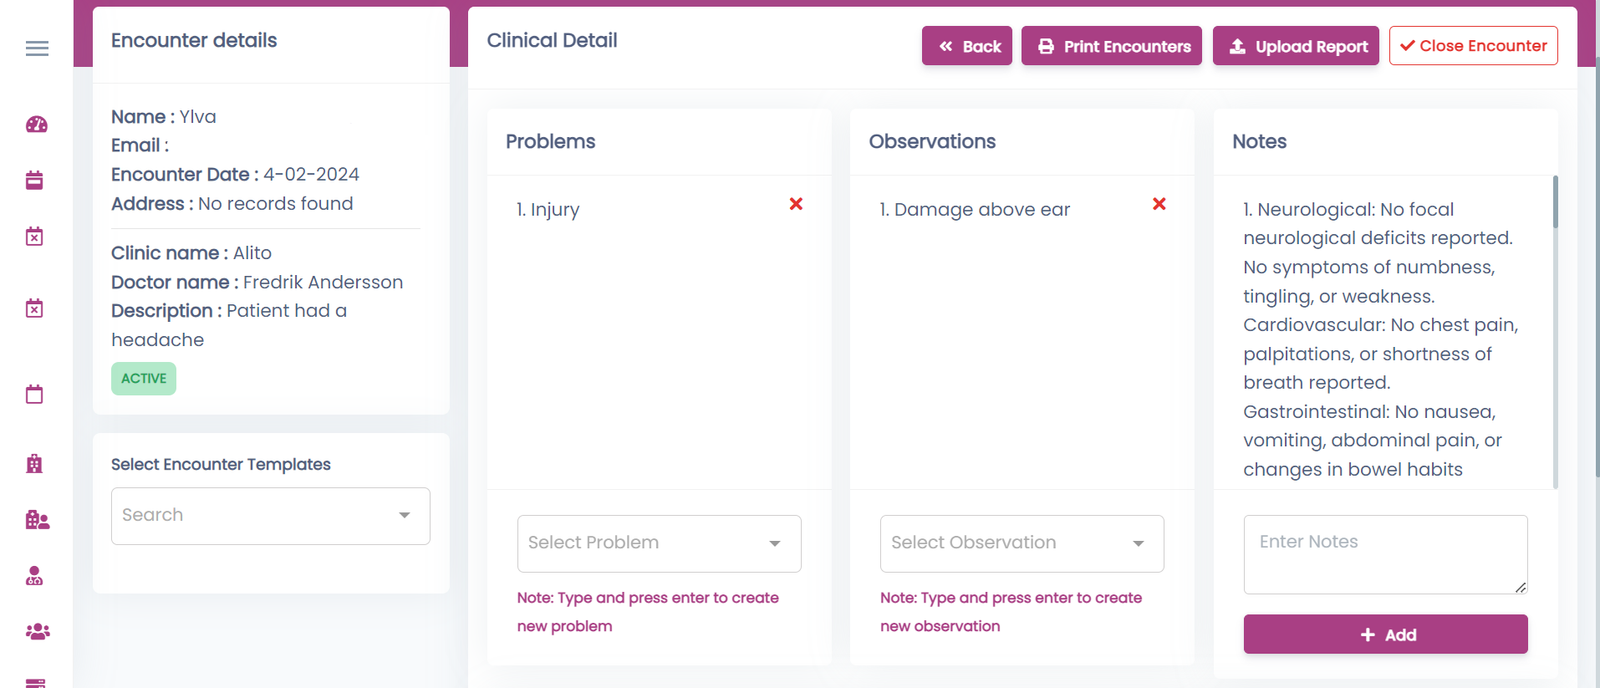Remove the Injury problem with red X

[796, 204]
